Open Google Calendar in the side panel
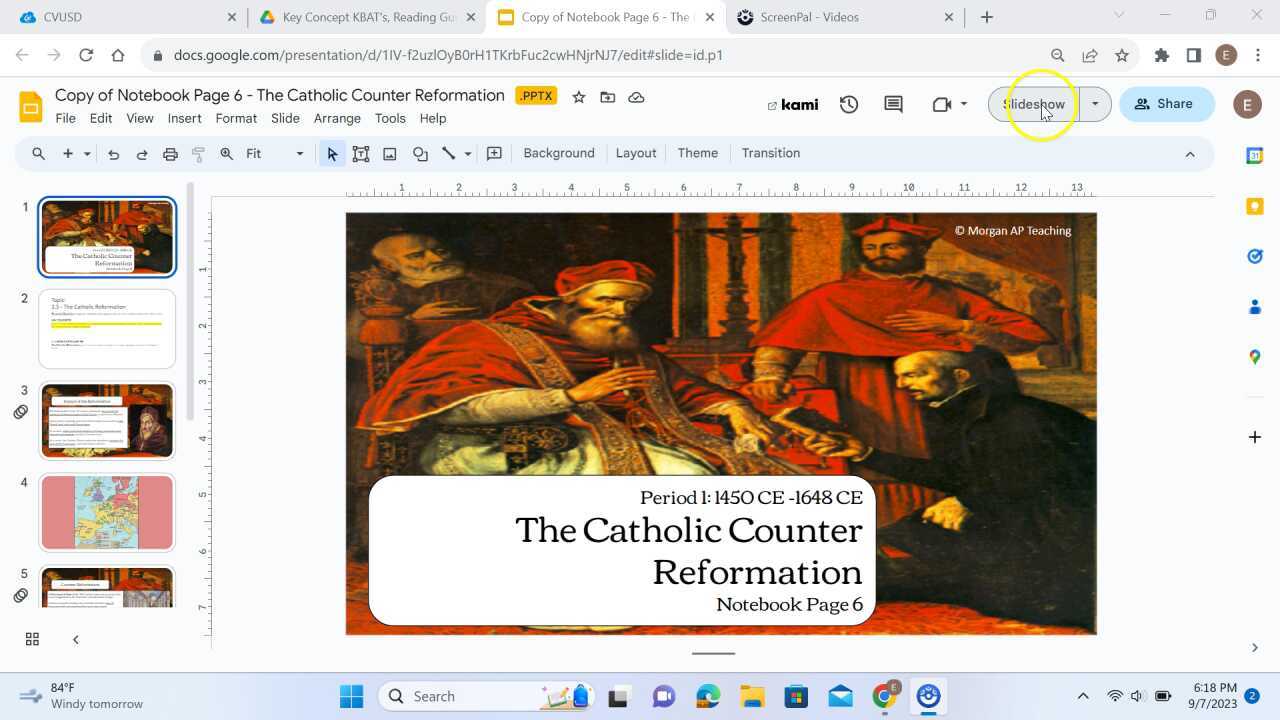The height and width of the screenshot is (720, 1280). (1255, 155)
